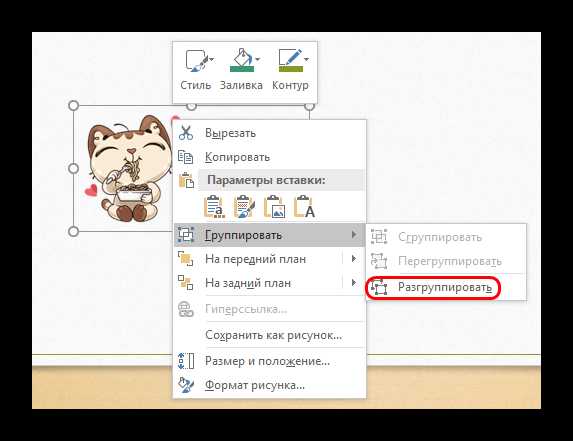Click the Перегруппировать submenu icon
Viewport: 573px width, 441px height.
tap(379, 261)
